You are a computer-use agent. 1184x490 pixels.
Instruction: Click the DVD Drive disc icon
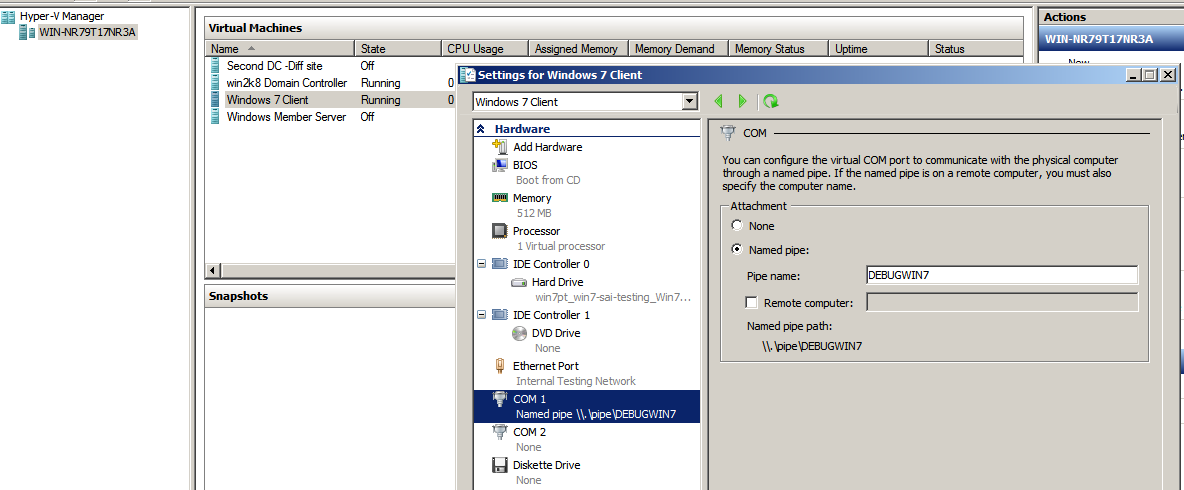pyautogui.click(x=520, y=333)
